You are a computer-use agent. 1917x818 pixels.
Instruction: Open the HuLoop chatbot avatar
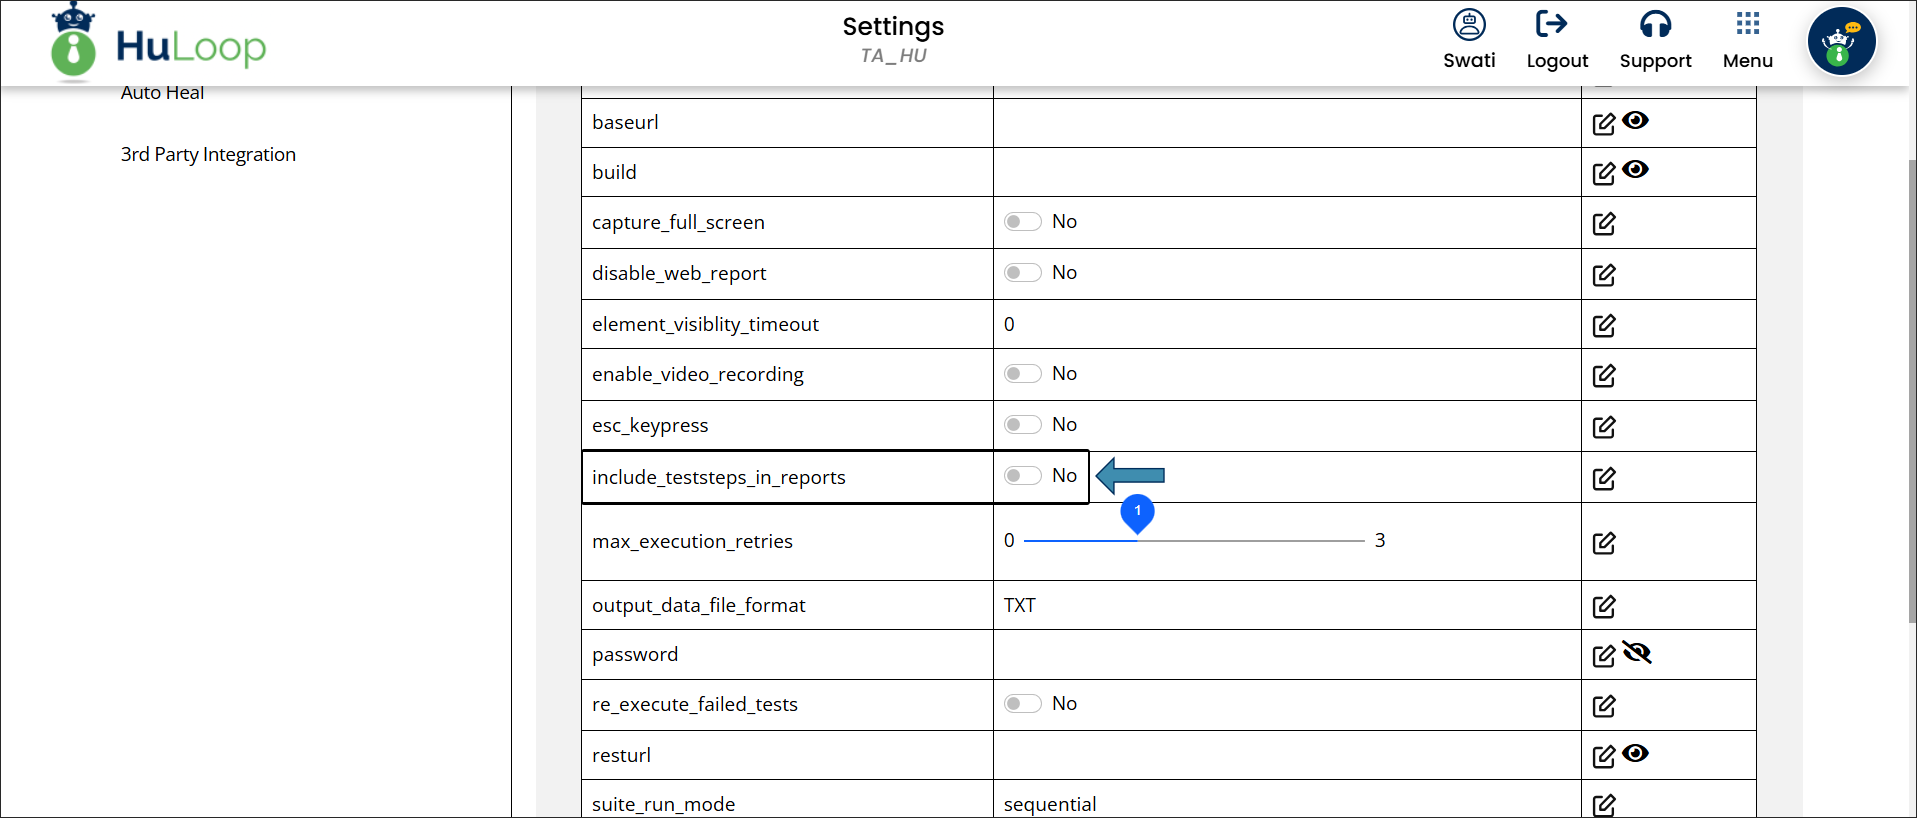(1841, 42)
